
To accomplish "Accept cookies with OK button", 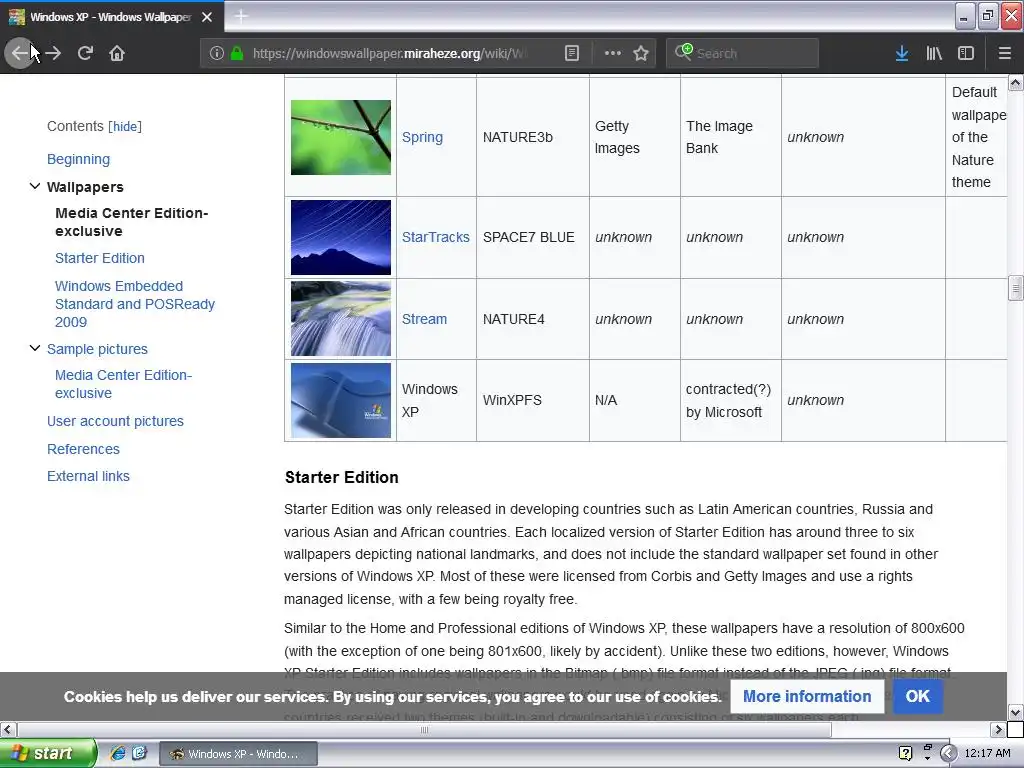I will click(918, 696).
